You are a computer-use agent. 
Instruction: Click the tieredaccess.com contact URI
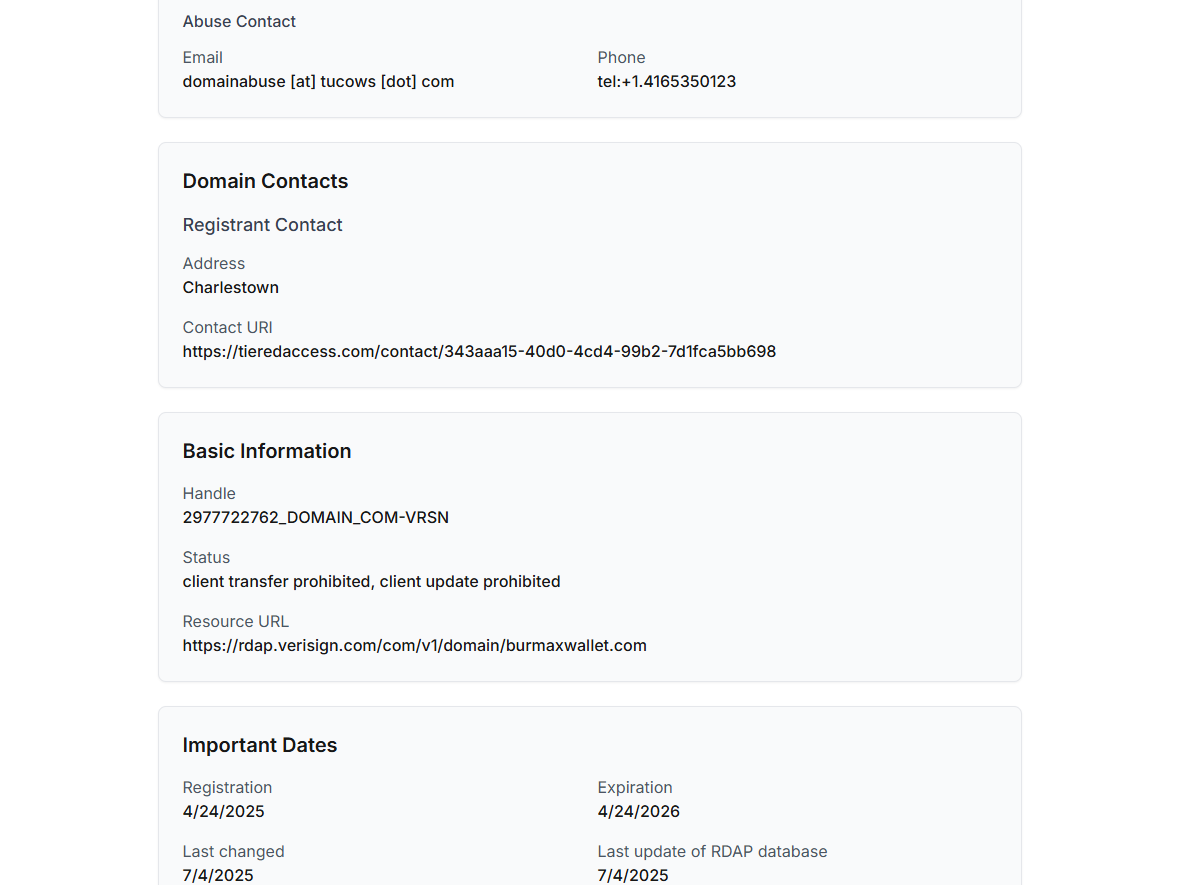coord(479,352)
